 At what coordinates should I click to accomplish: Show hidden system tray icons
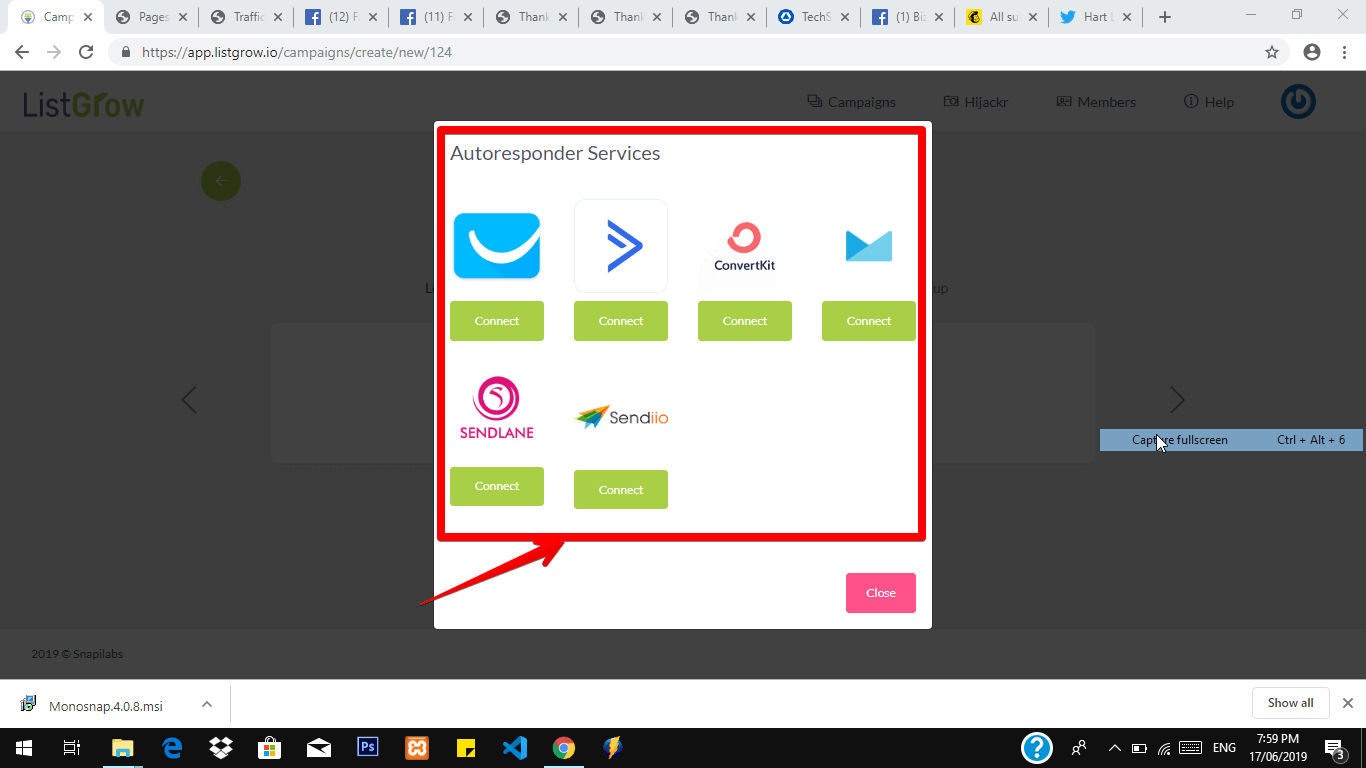click(1114, 747)
